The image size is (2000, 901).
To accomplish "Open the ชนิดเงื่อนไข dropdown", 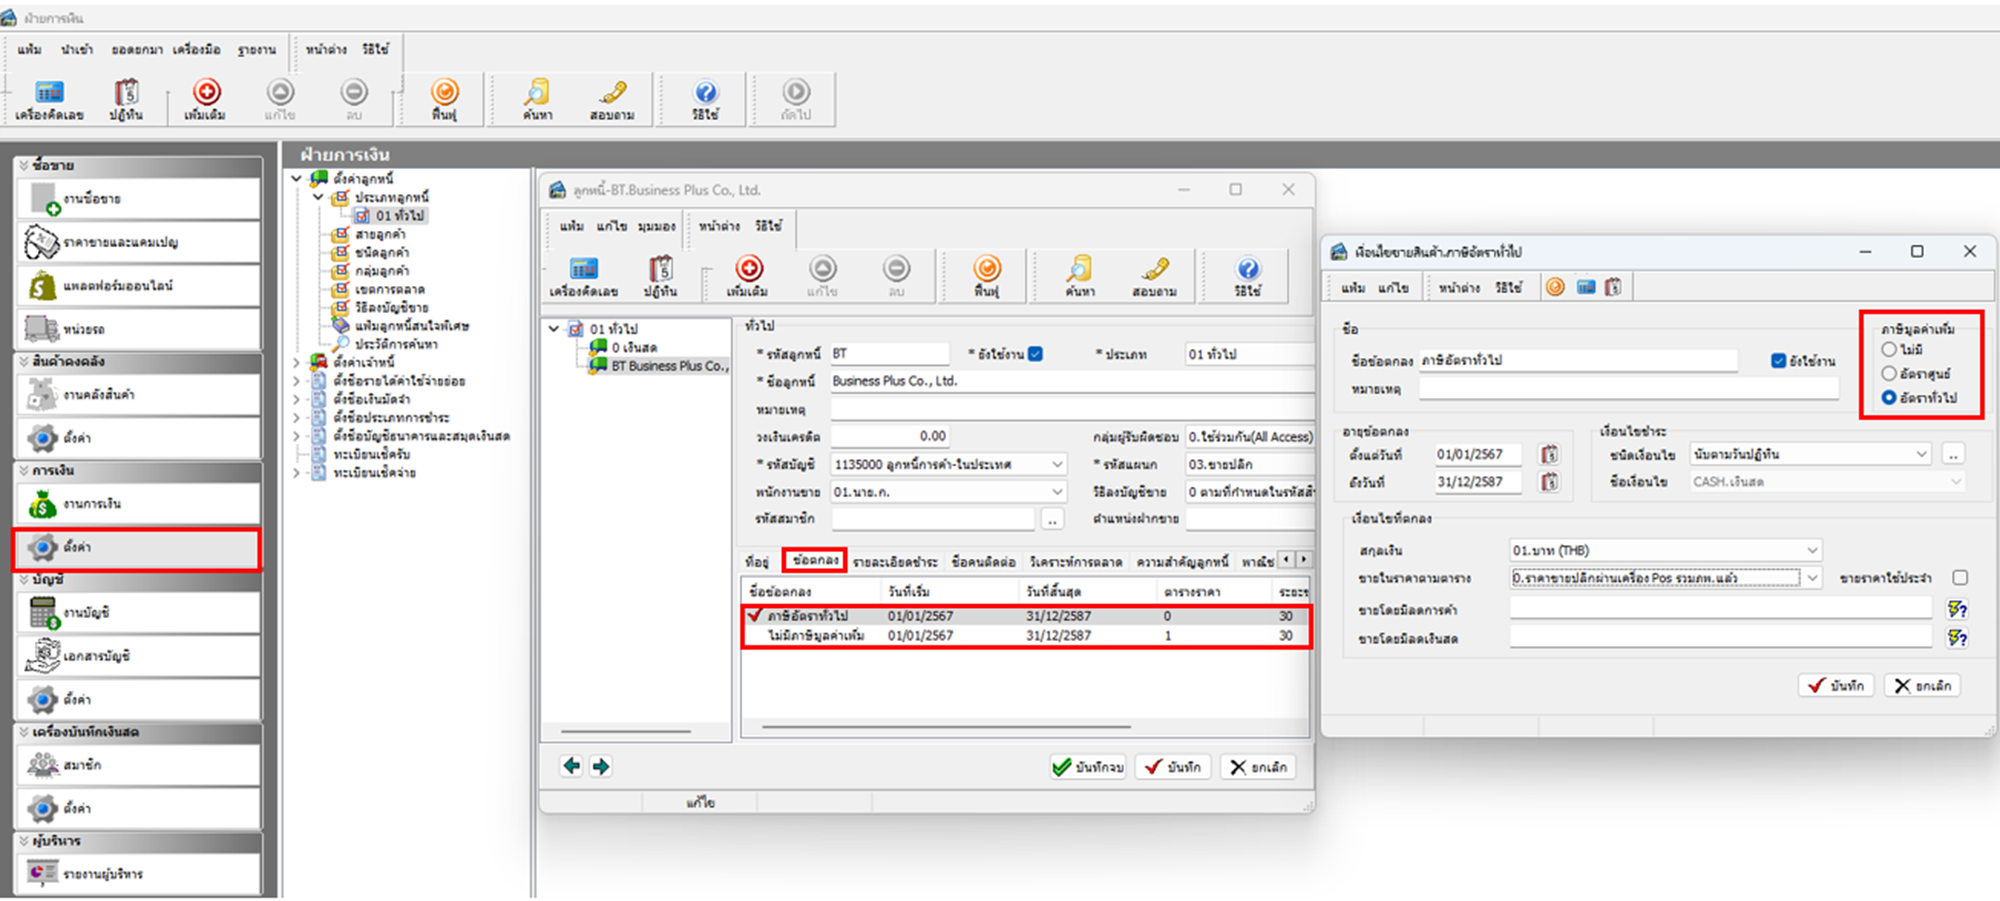I will coord(1921,455).
